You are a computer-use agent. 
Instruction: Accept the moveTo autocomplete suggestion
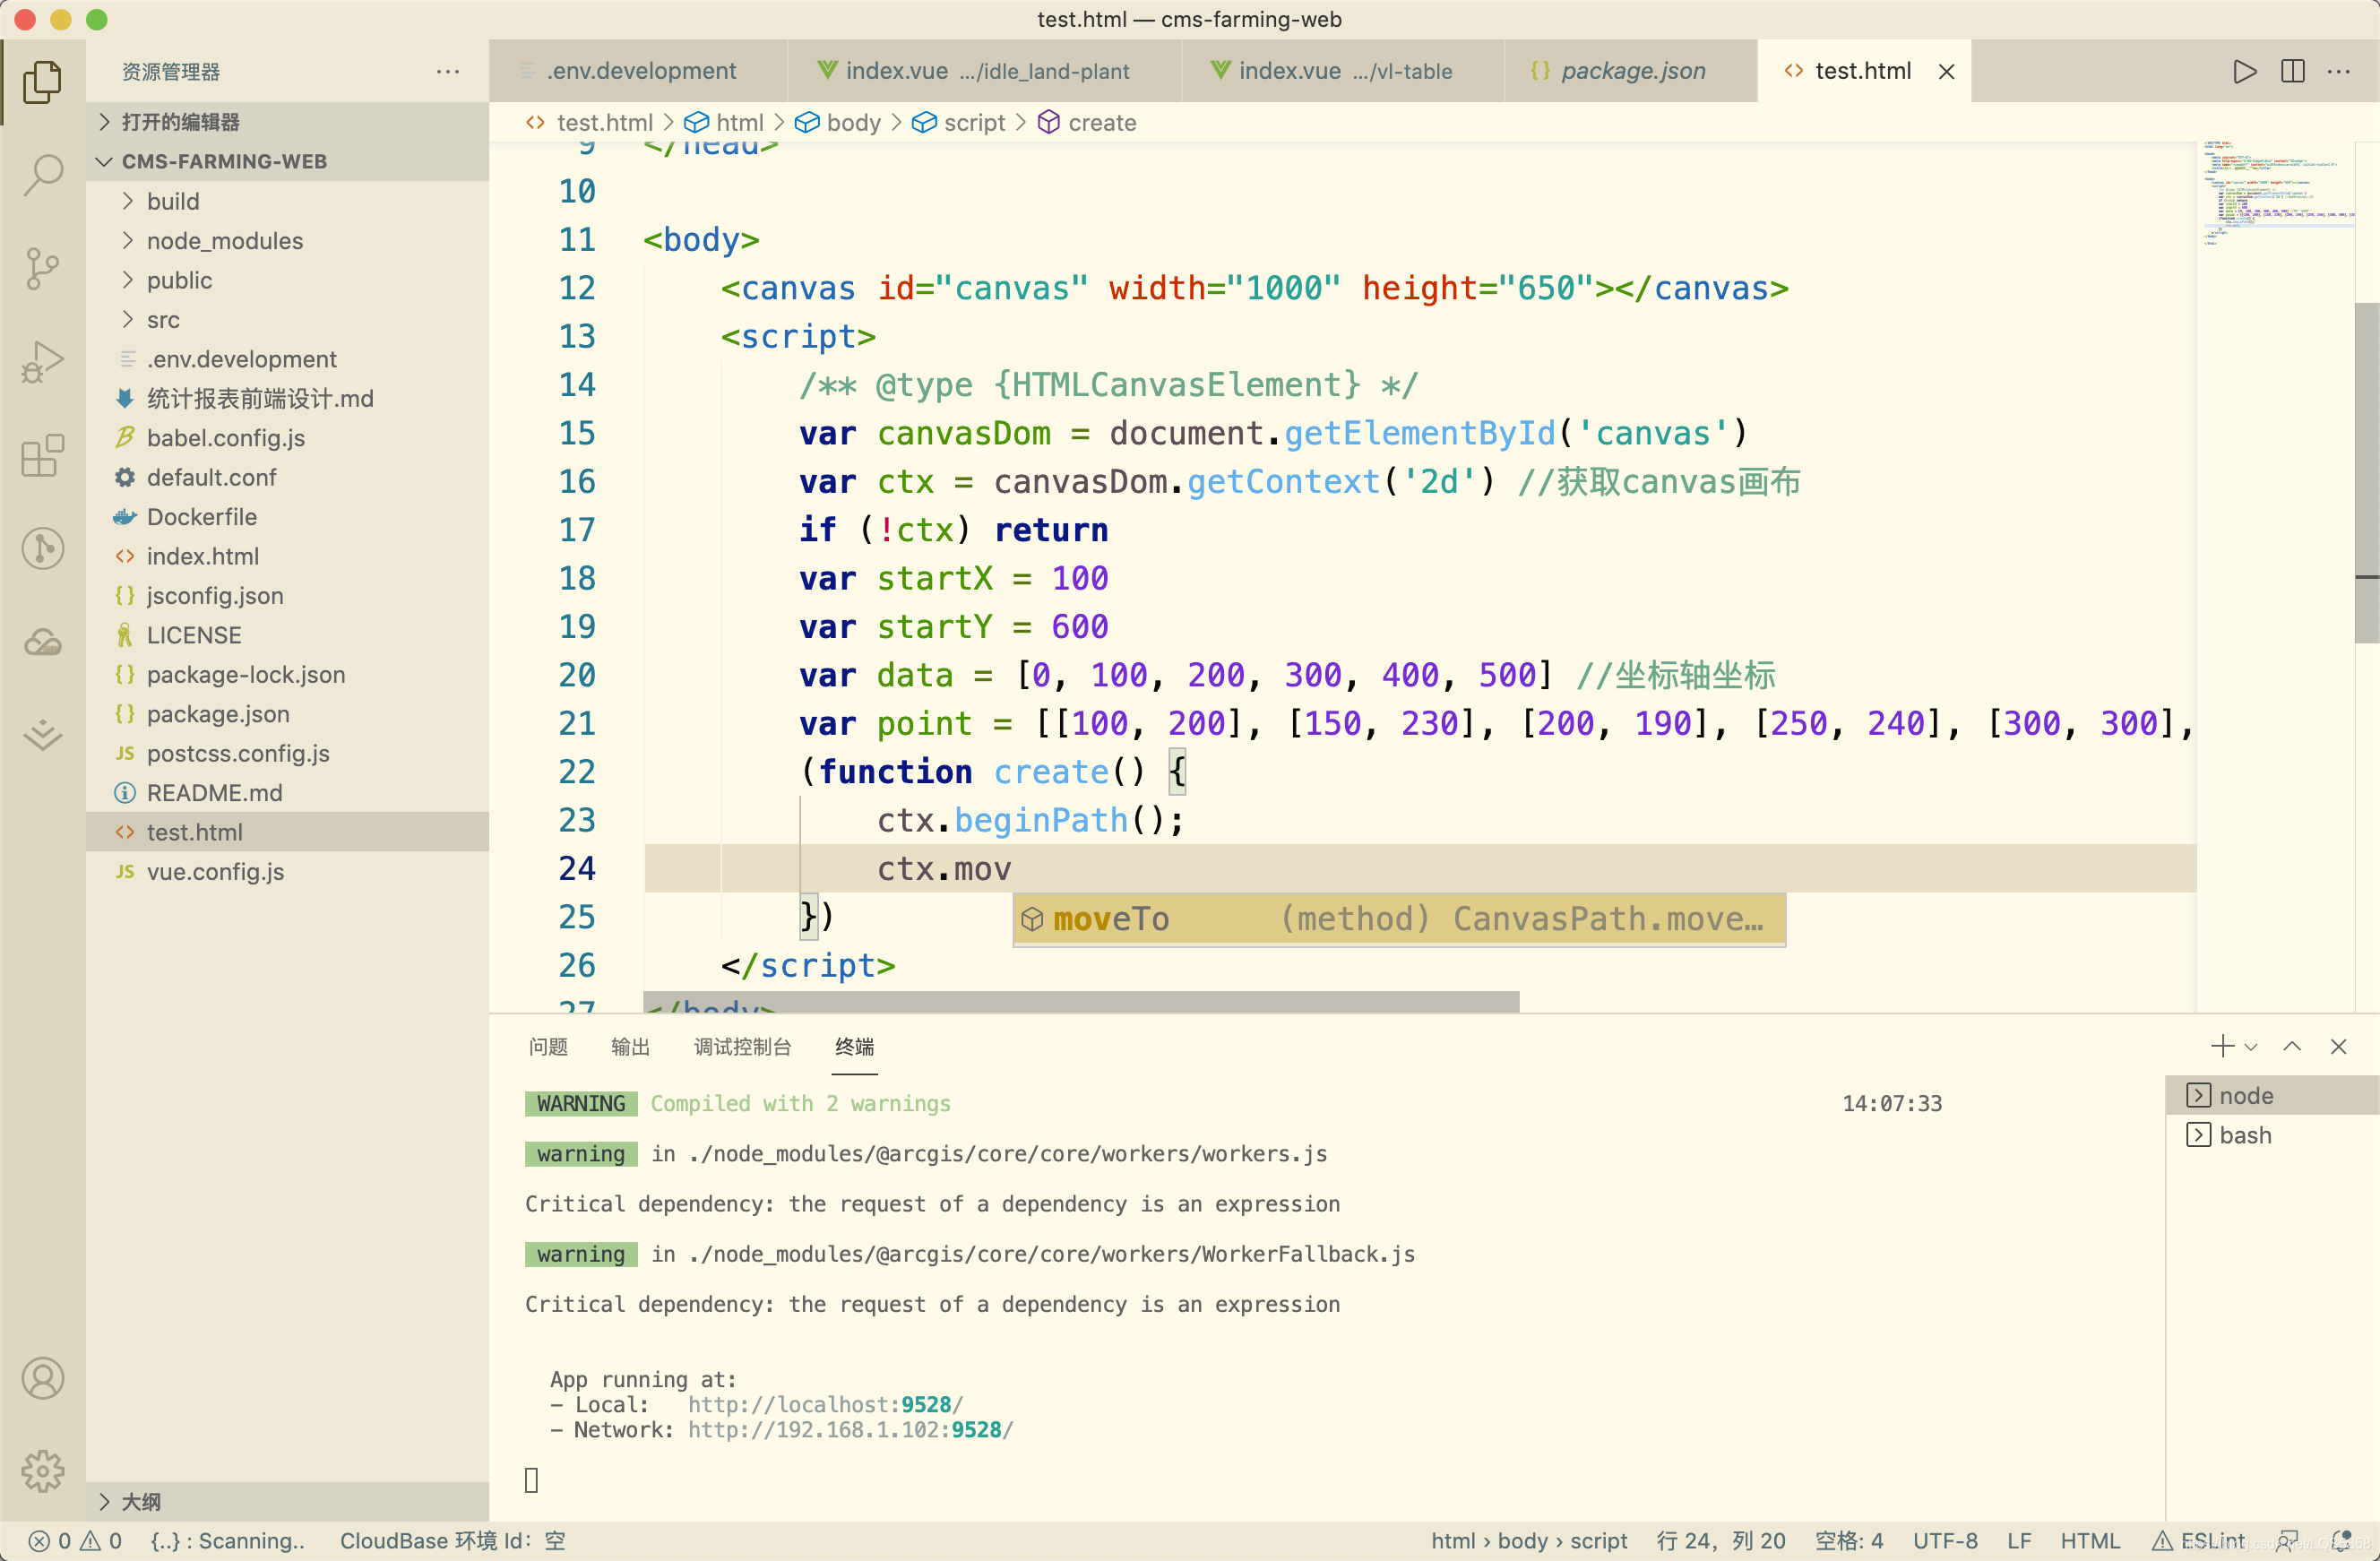click(x=1399, y=919)
